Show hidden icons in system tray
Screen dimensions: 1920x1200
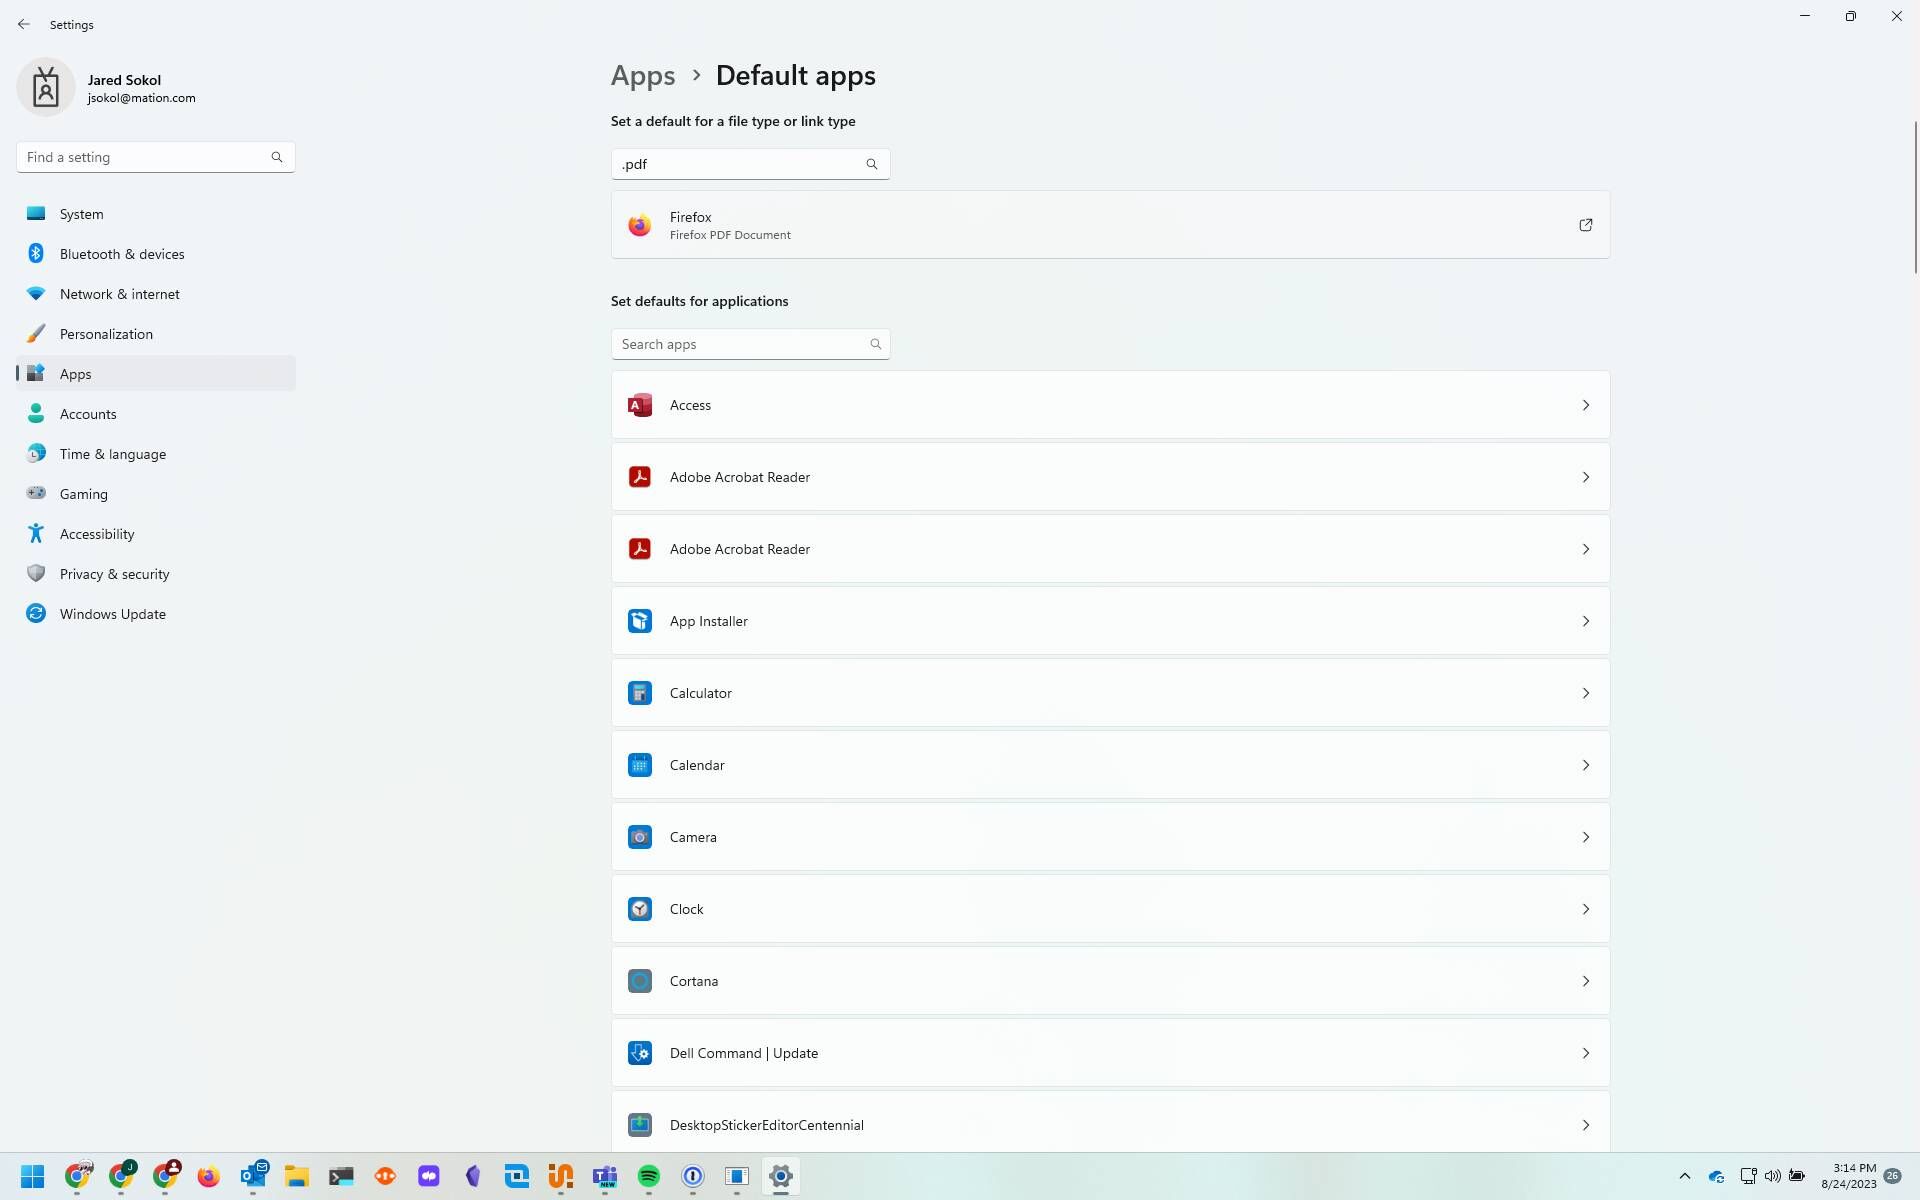[1685, 1176]
